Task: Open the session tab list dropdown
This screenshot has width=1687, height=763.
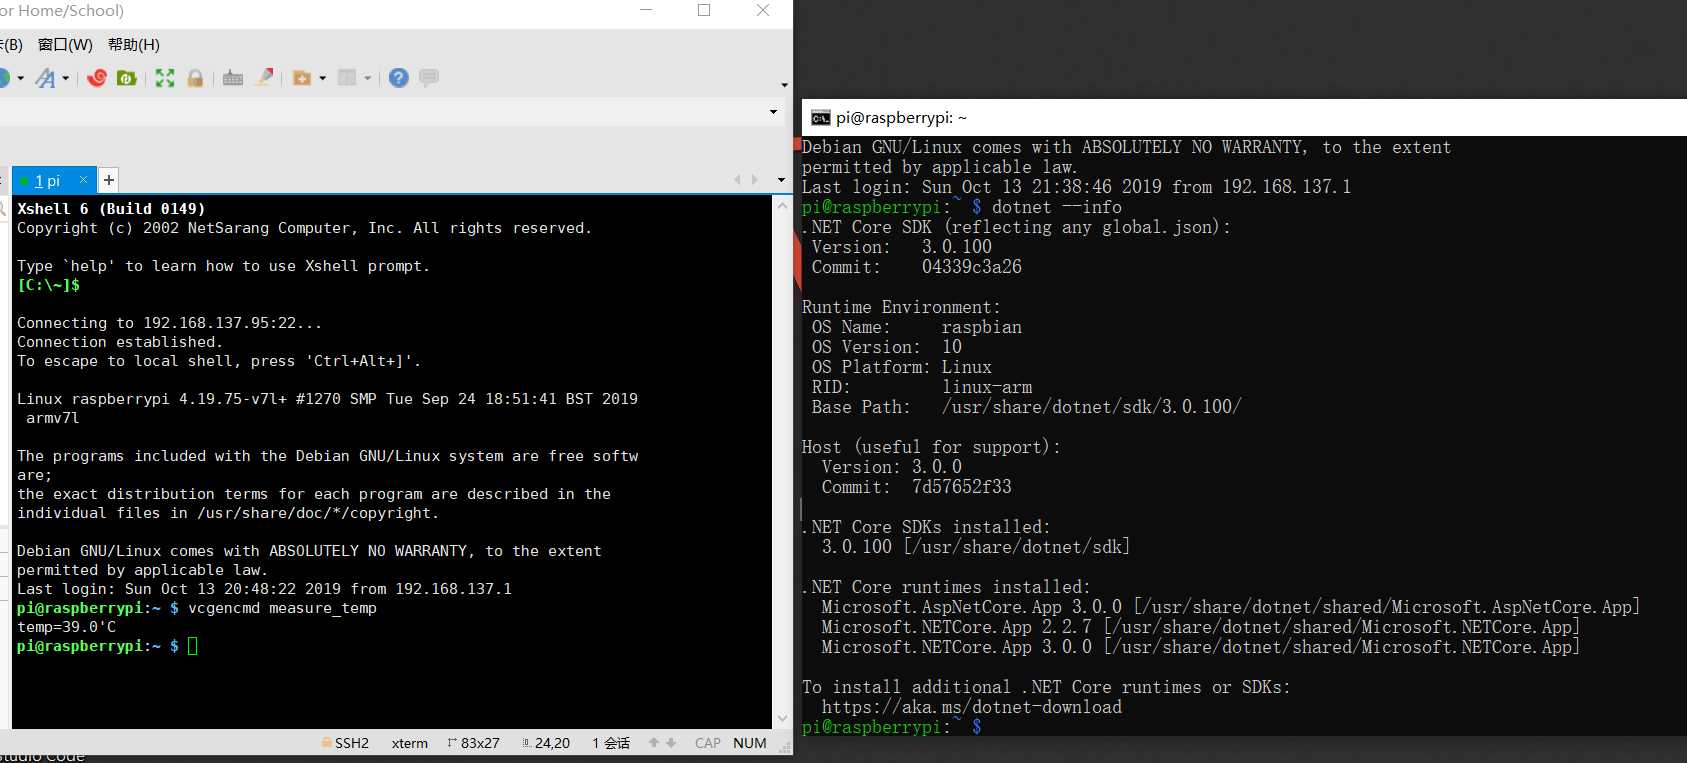Action: pos(781,180)
